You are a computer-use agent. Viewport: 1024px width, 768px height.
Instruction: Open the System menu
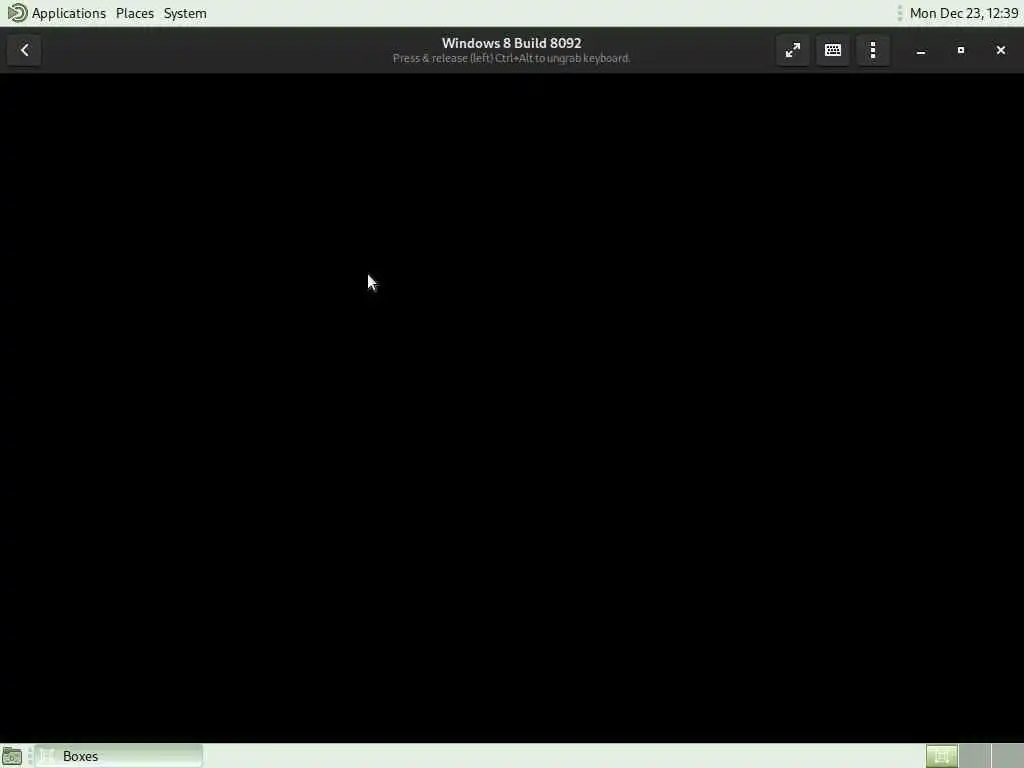pos(185,13)
